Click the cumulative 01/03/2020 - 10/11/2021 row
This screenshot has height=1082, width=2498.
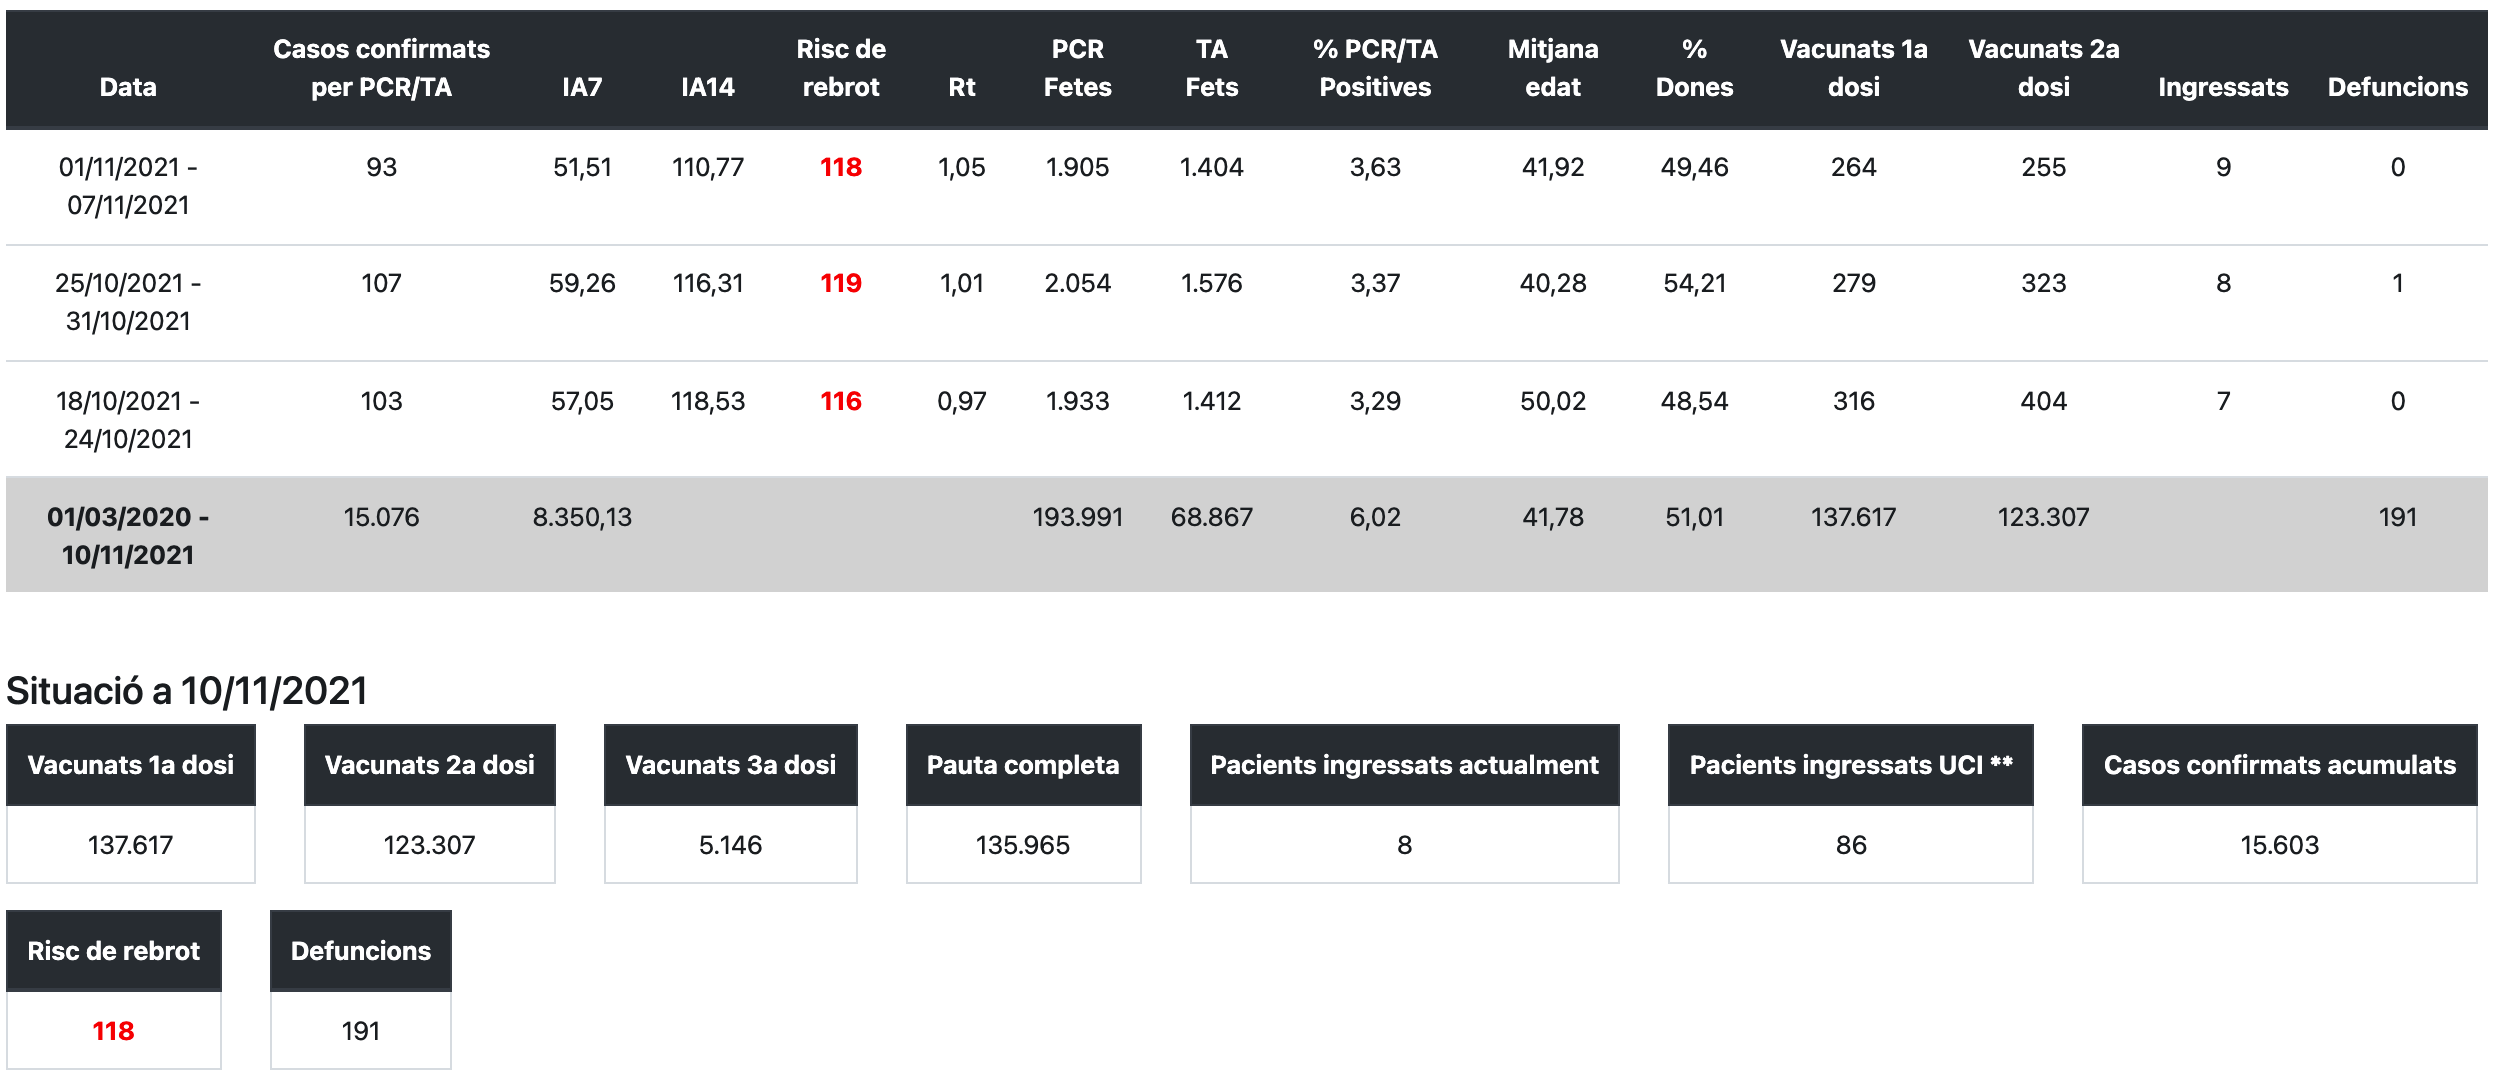tap(128, 536)
